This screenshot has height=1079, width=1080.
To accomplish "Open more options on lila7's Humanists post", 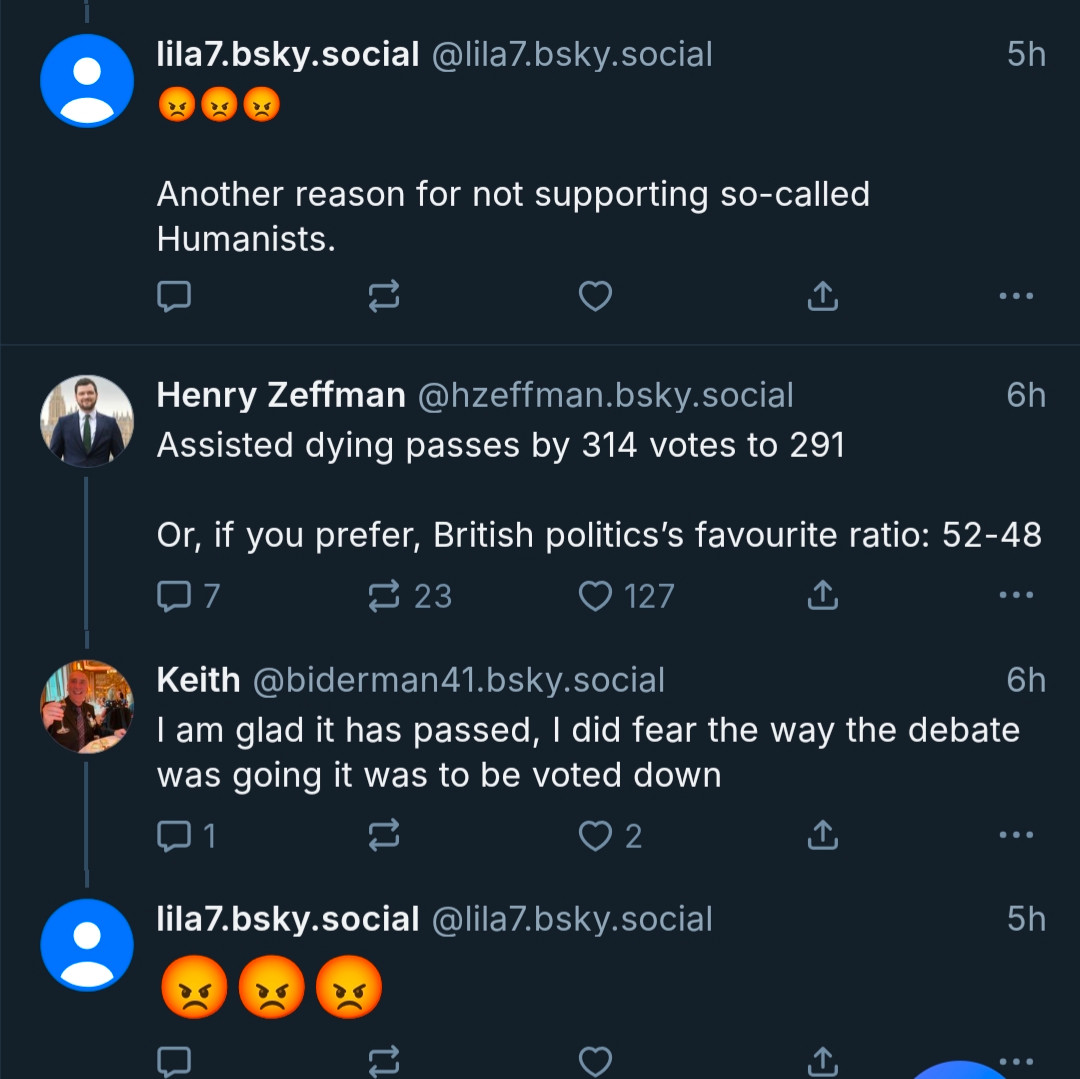I will pyautogui.click(x=1016, y=296).
